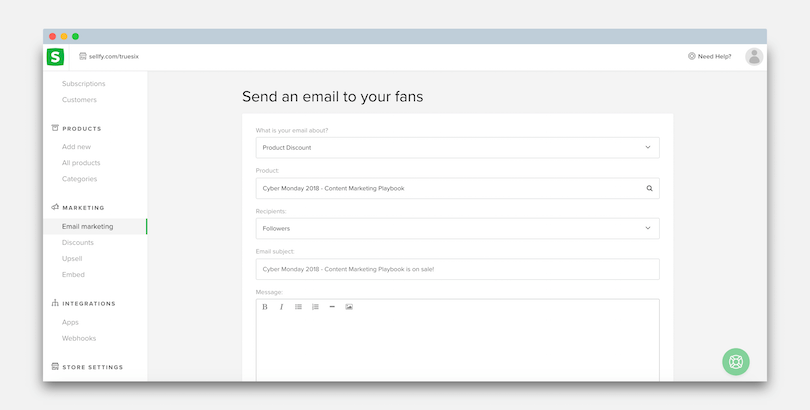Click the Product search field

[458, 188]
